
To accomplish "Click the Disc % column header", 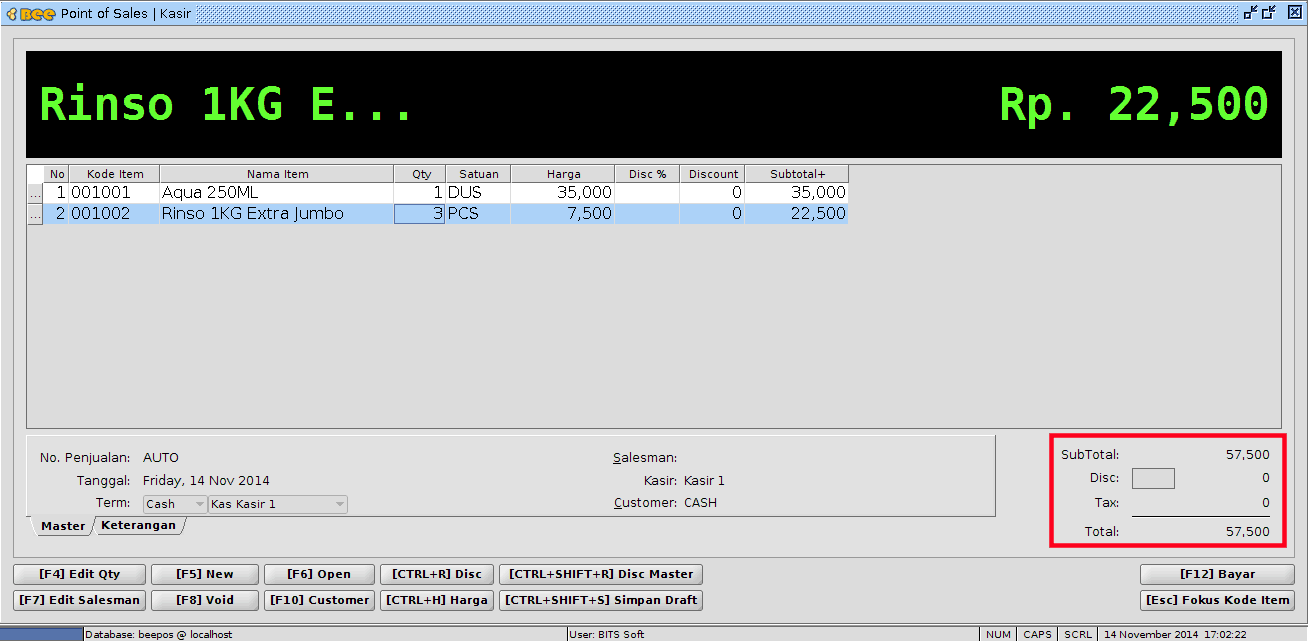I will click(647, 174).
